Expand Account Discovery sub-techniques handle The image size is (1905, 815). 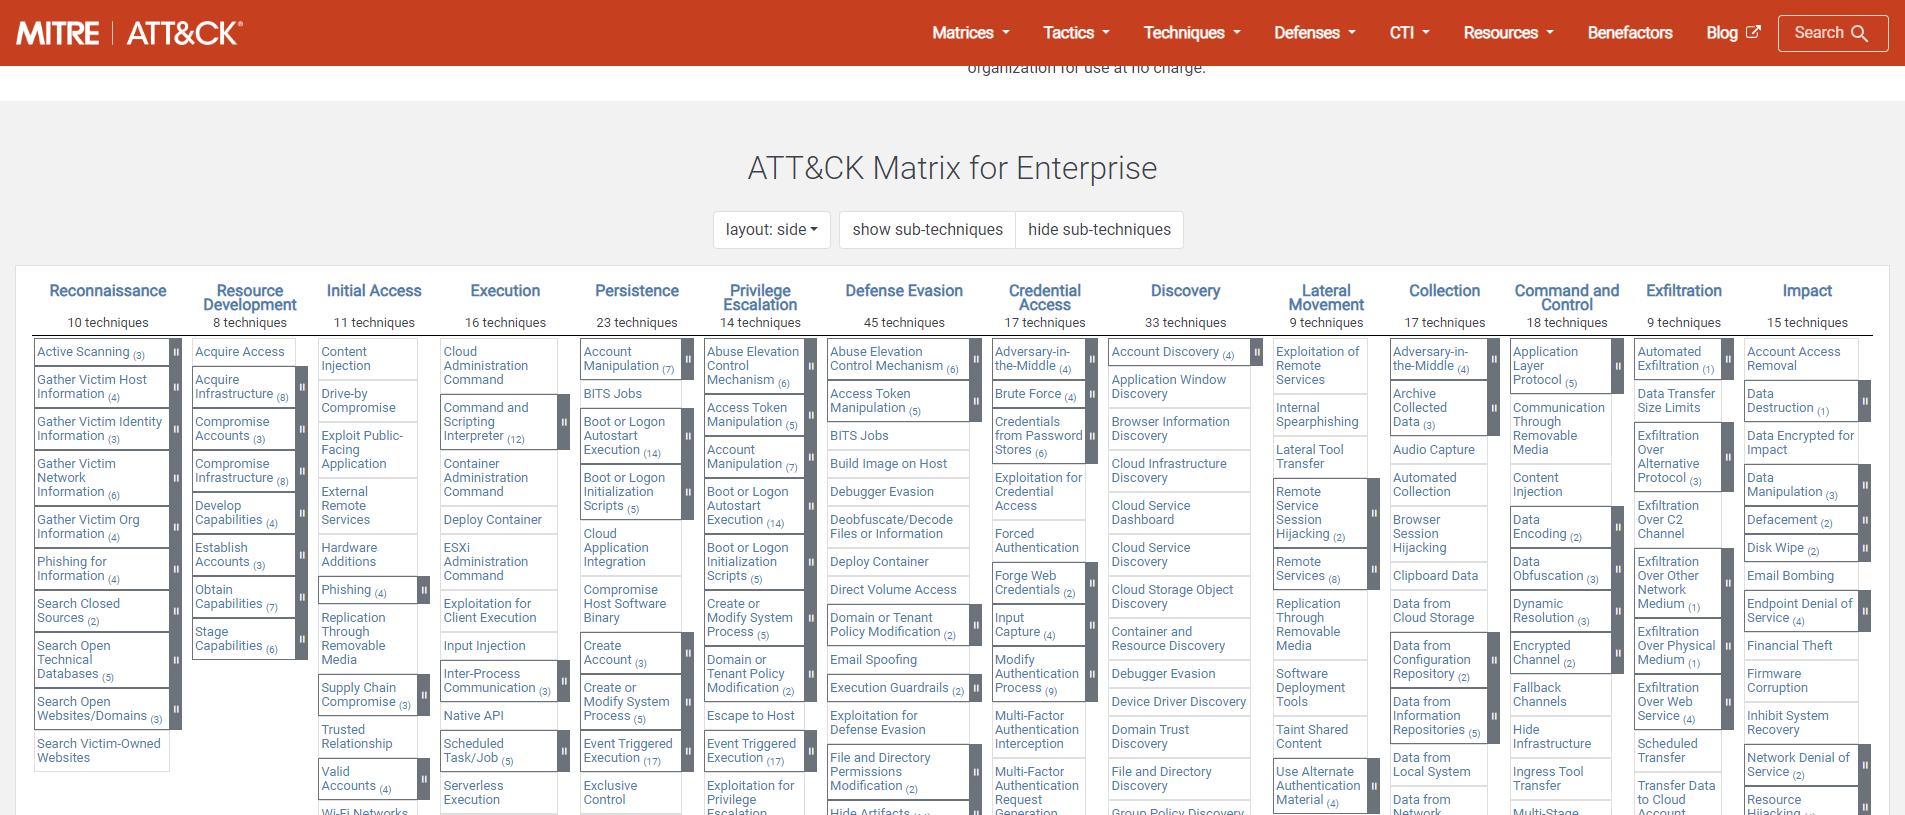[1257, 352]
